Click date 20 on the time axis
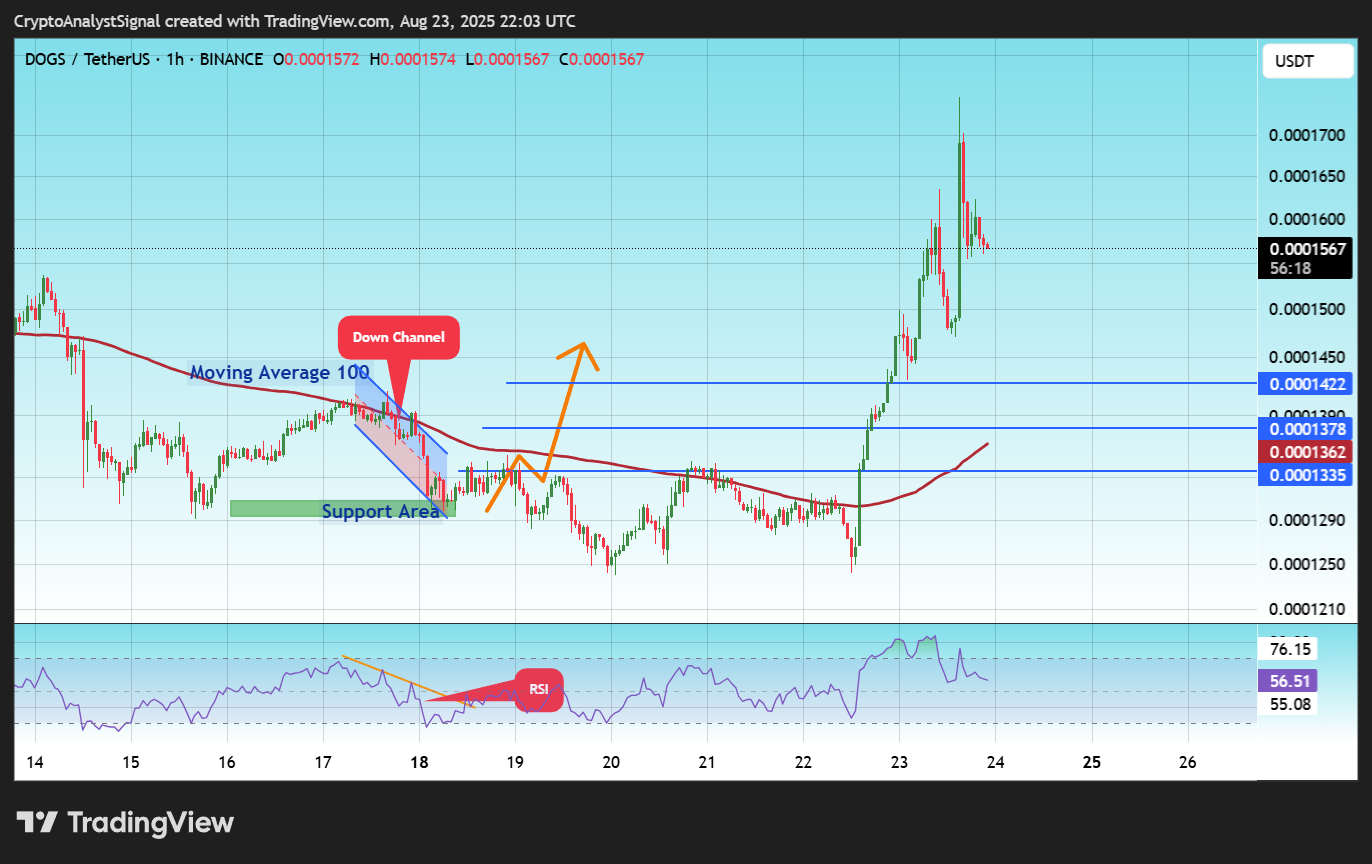Screen dimensions: 1372x864 [x=611, y=762]
